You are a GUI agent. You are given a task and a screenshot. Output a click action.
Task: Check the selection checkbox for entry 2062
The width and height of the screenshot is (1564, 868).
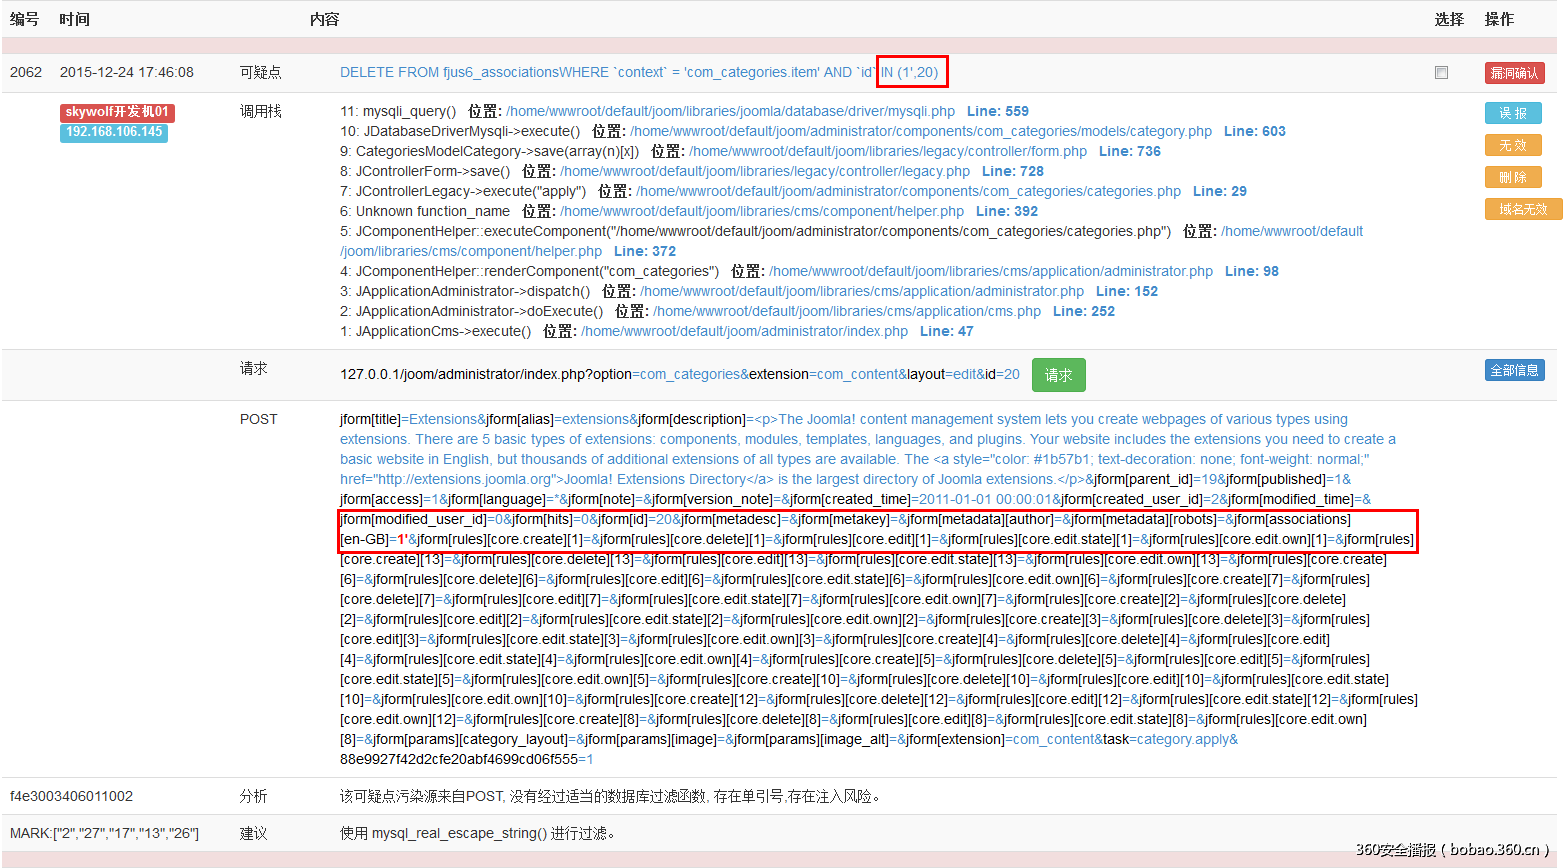(x=1440, y=72)
